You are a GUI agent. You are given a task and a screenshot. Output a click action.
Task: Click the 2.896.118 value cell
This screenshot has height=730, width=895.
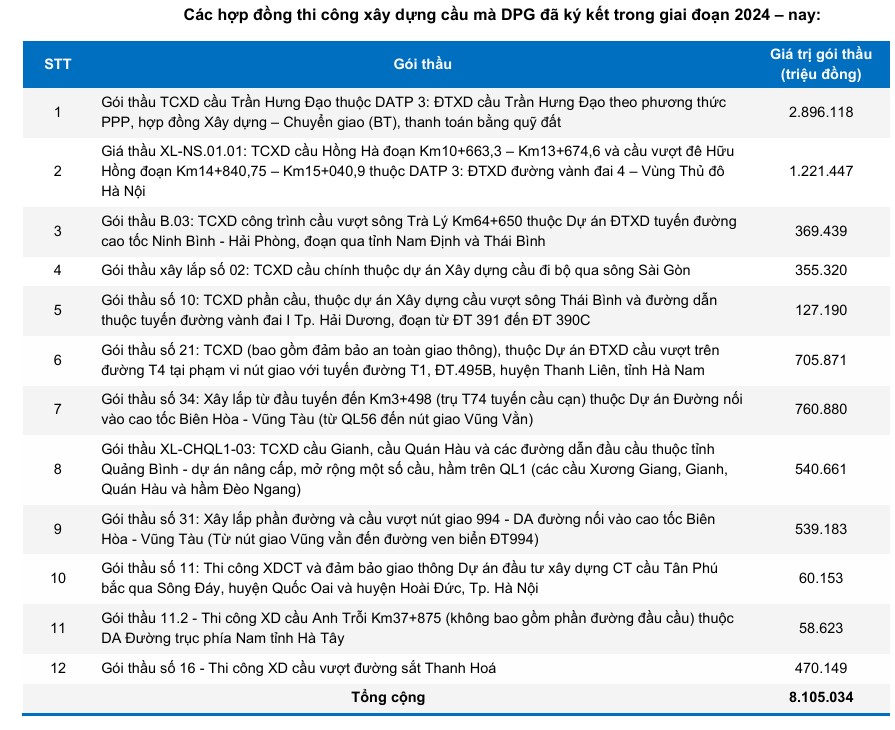tap(820, 112)
